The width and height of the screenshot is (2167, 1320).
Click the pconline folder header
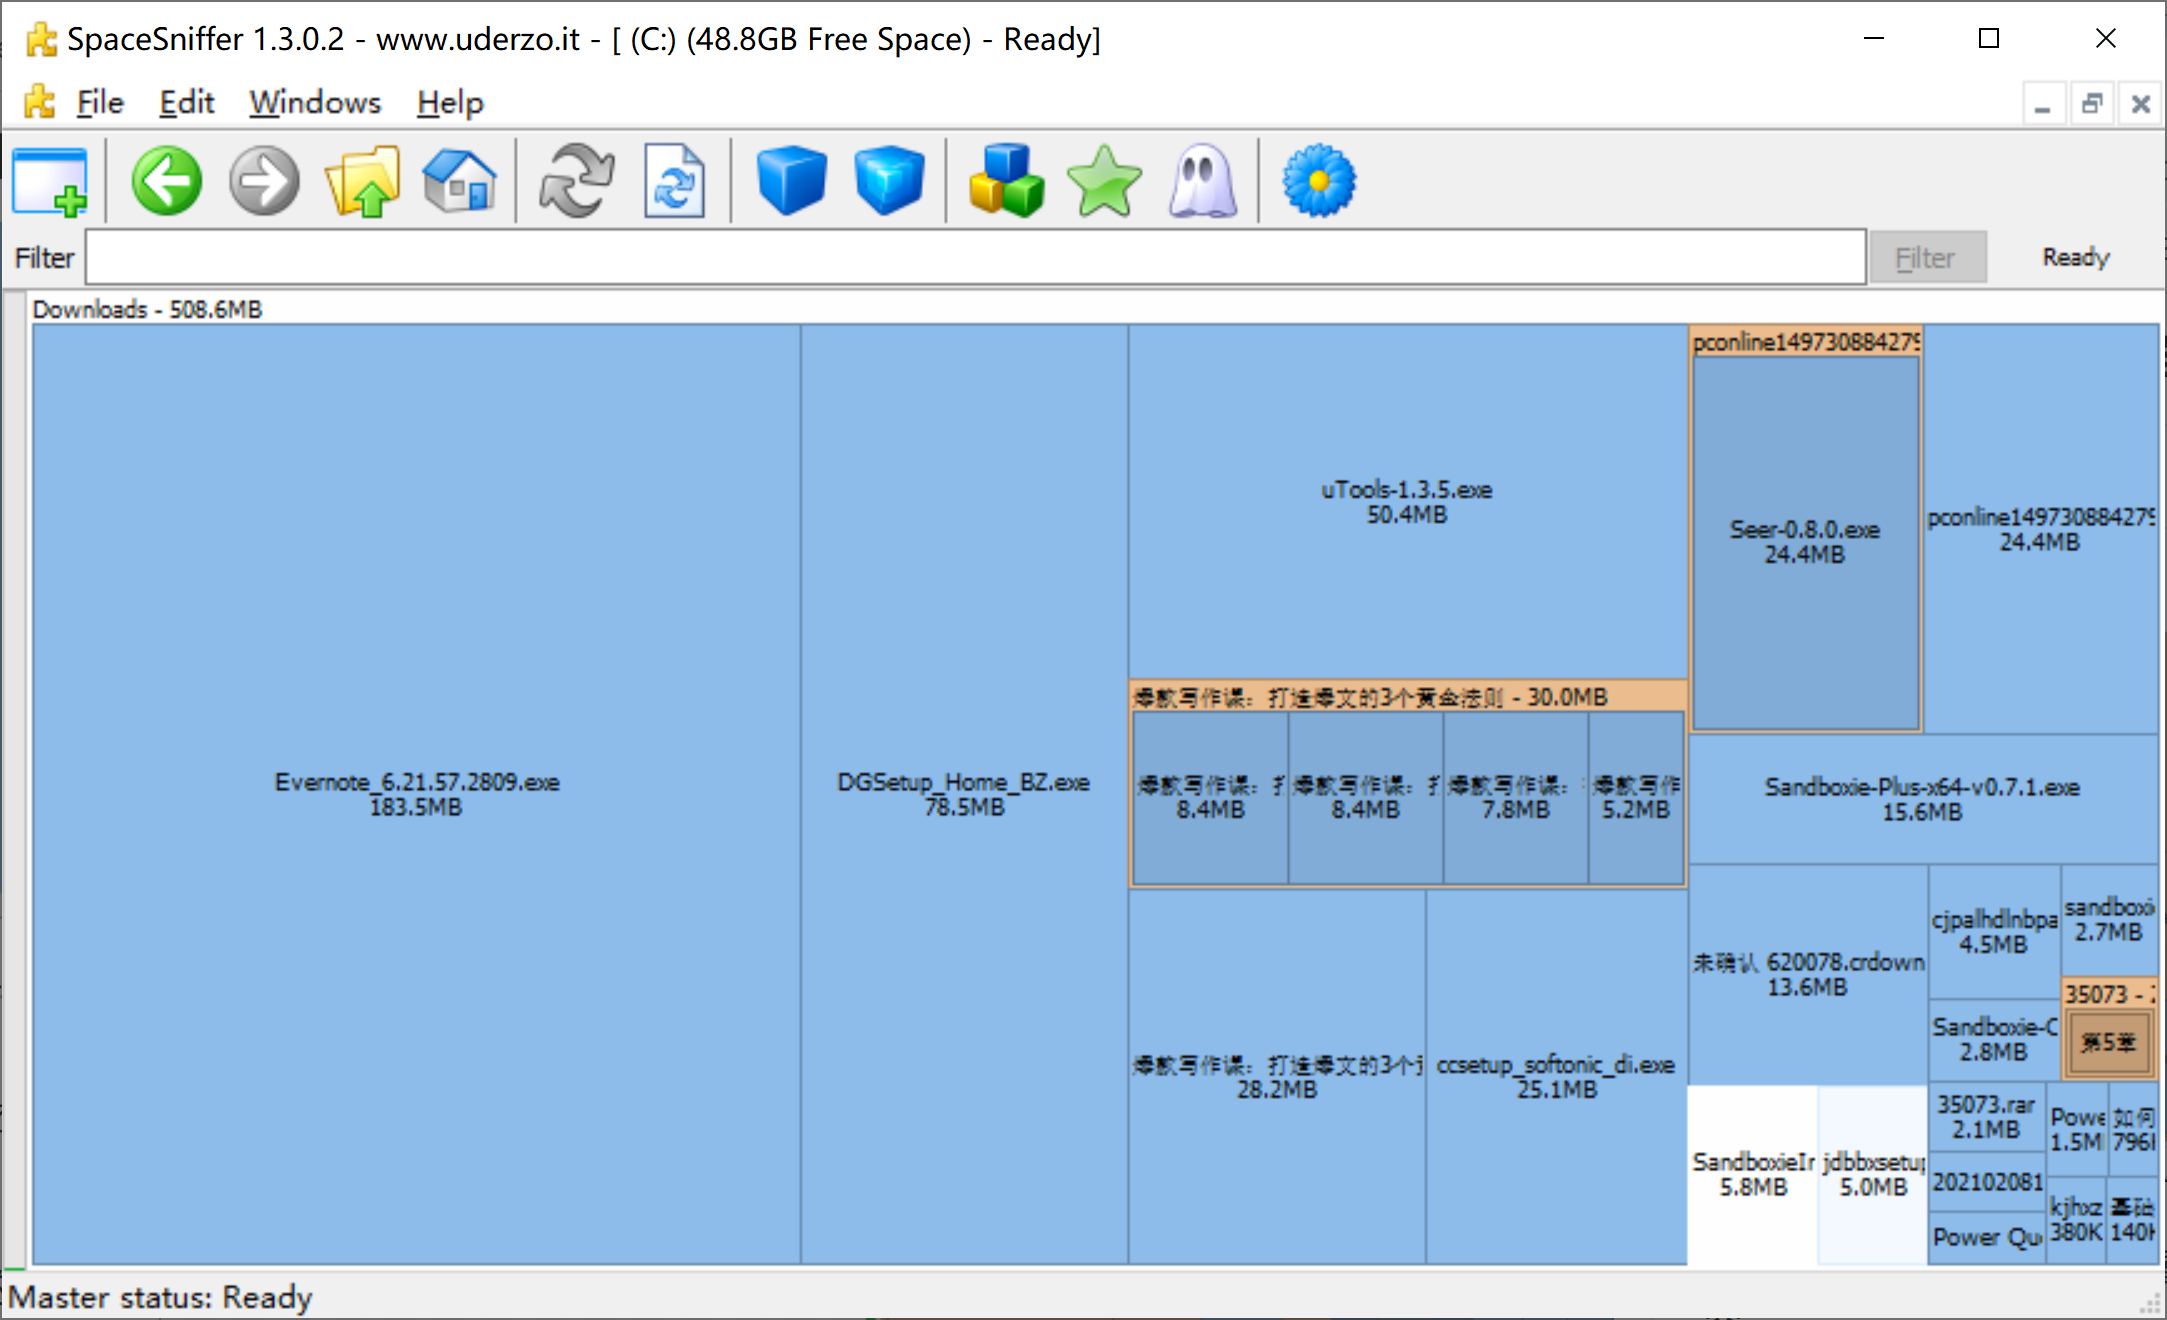pos(1805,342)
